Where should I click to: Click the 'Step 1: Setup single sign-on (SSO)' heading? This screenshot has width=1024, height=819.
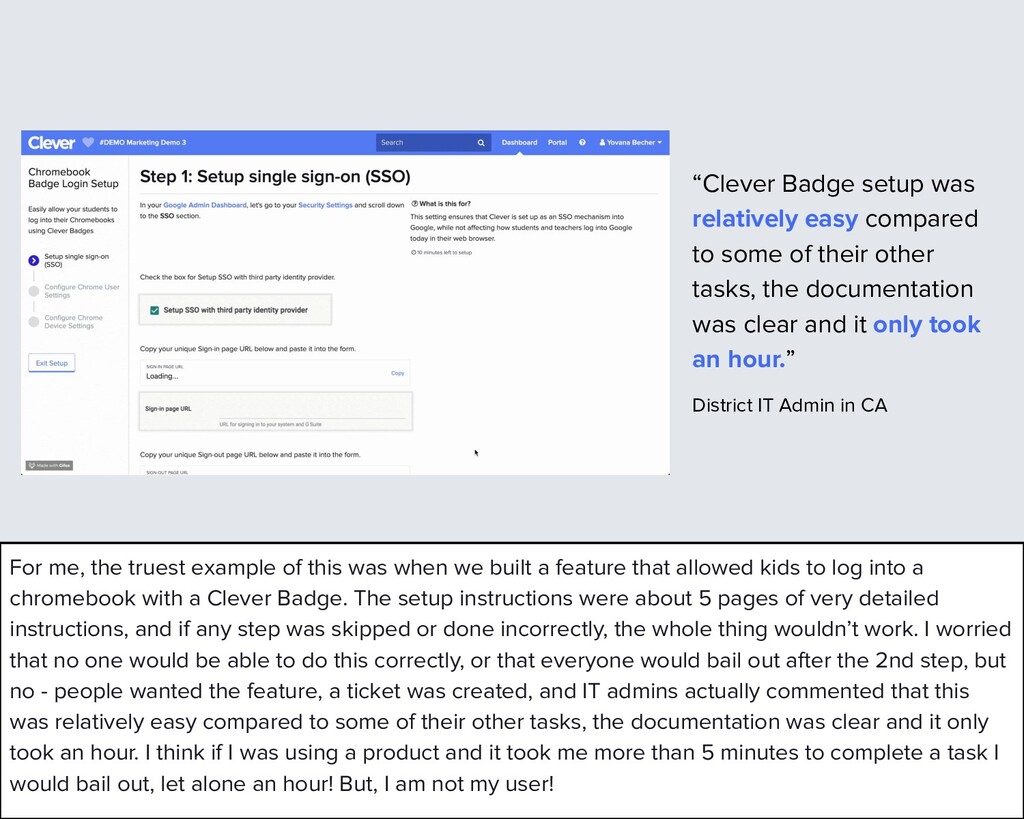pos(275,177)
